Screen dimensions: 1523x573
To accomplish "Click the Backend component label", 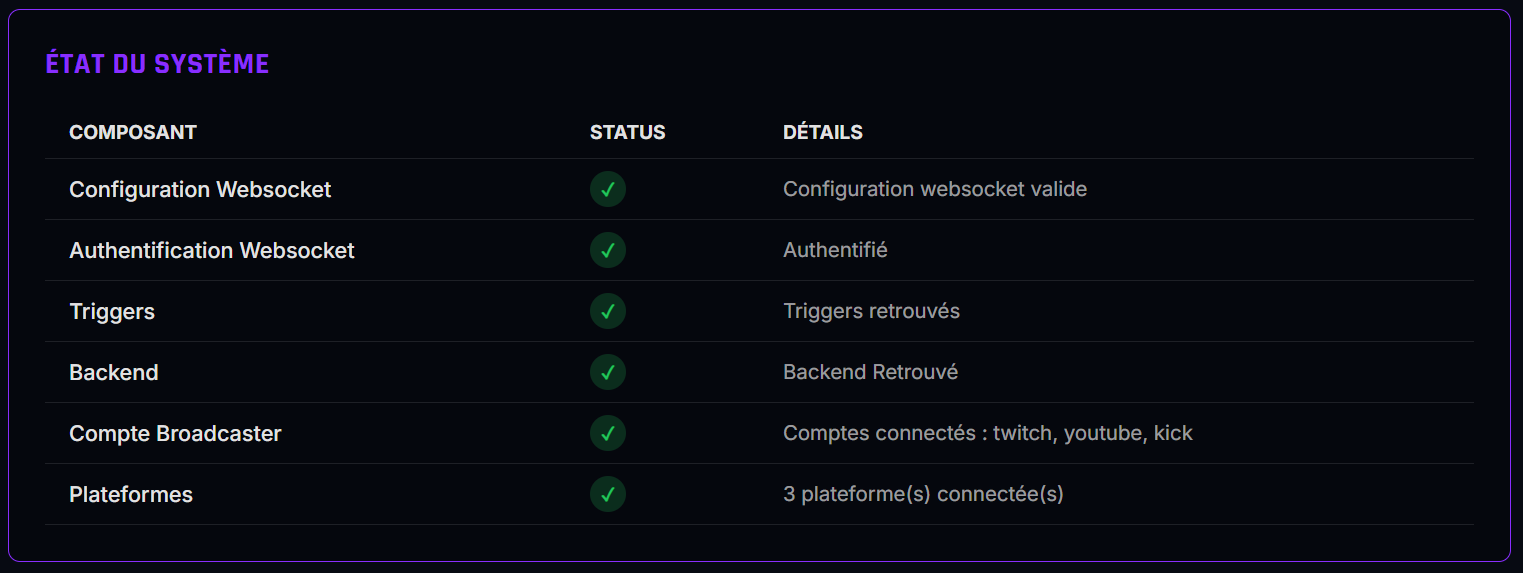I will click(x=114, y=372).
